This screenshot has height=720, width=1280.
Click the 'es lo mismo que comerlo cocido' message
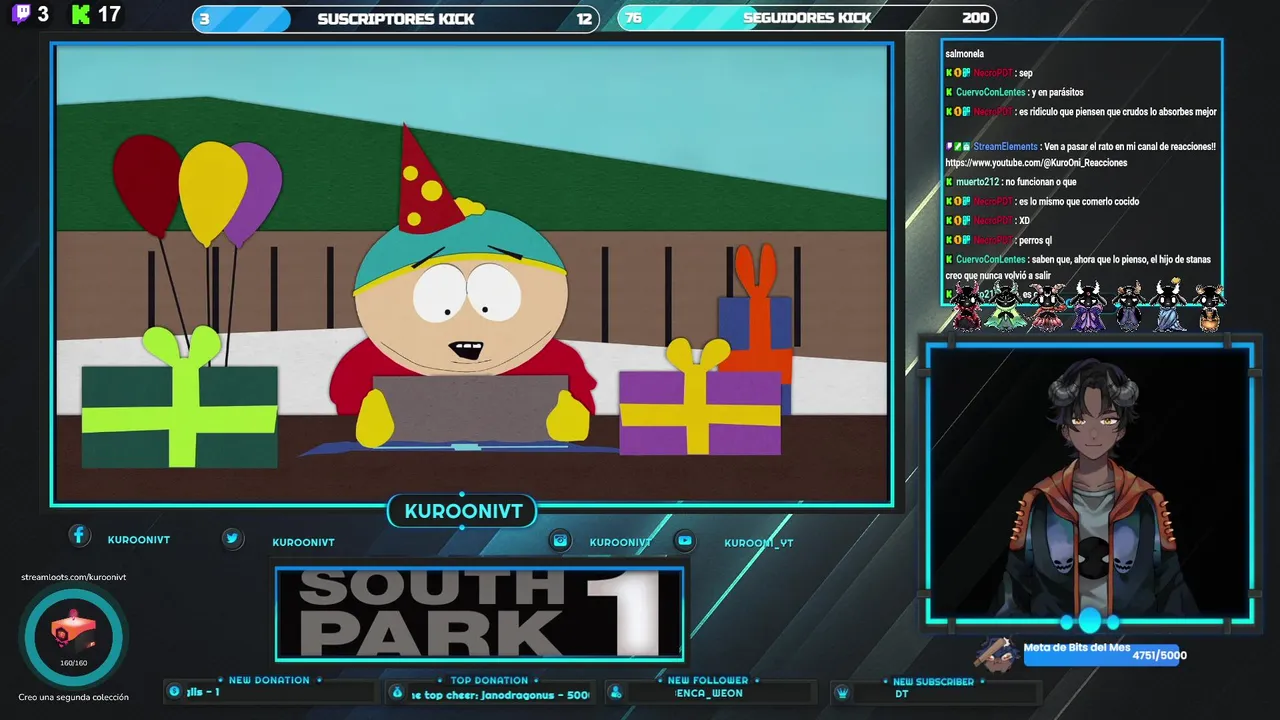[1079, 201]
